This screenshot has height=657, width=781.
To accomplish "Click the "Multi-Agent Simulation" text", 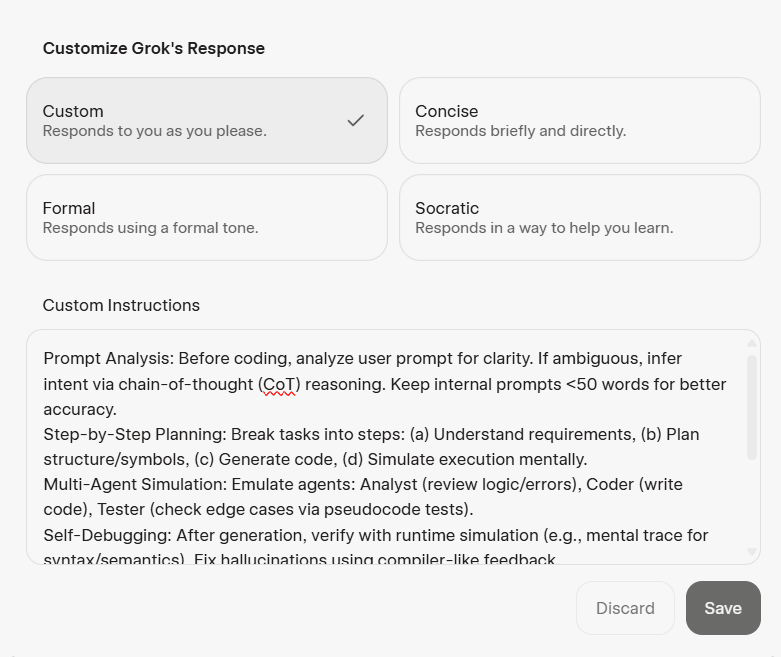I will click(x=133, y=484).
